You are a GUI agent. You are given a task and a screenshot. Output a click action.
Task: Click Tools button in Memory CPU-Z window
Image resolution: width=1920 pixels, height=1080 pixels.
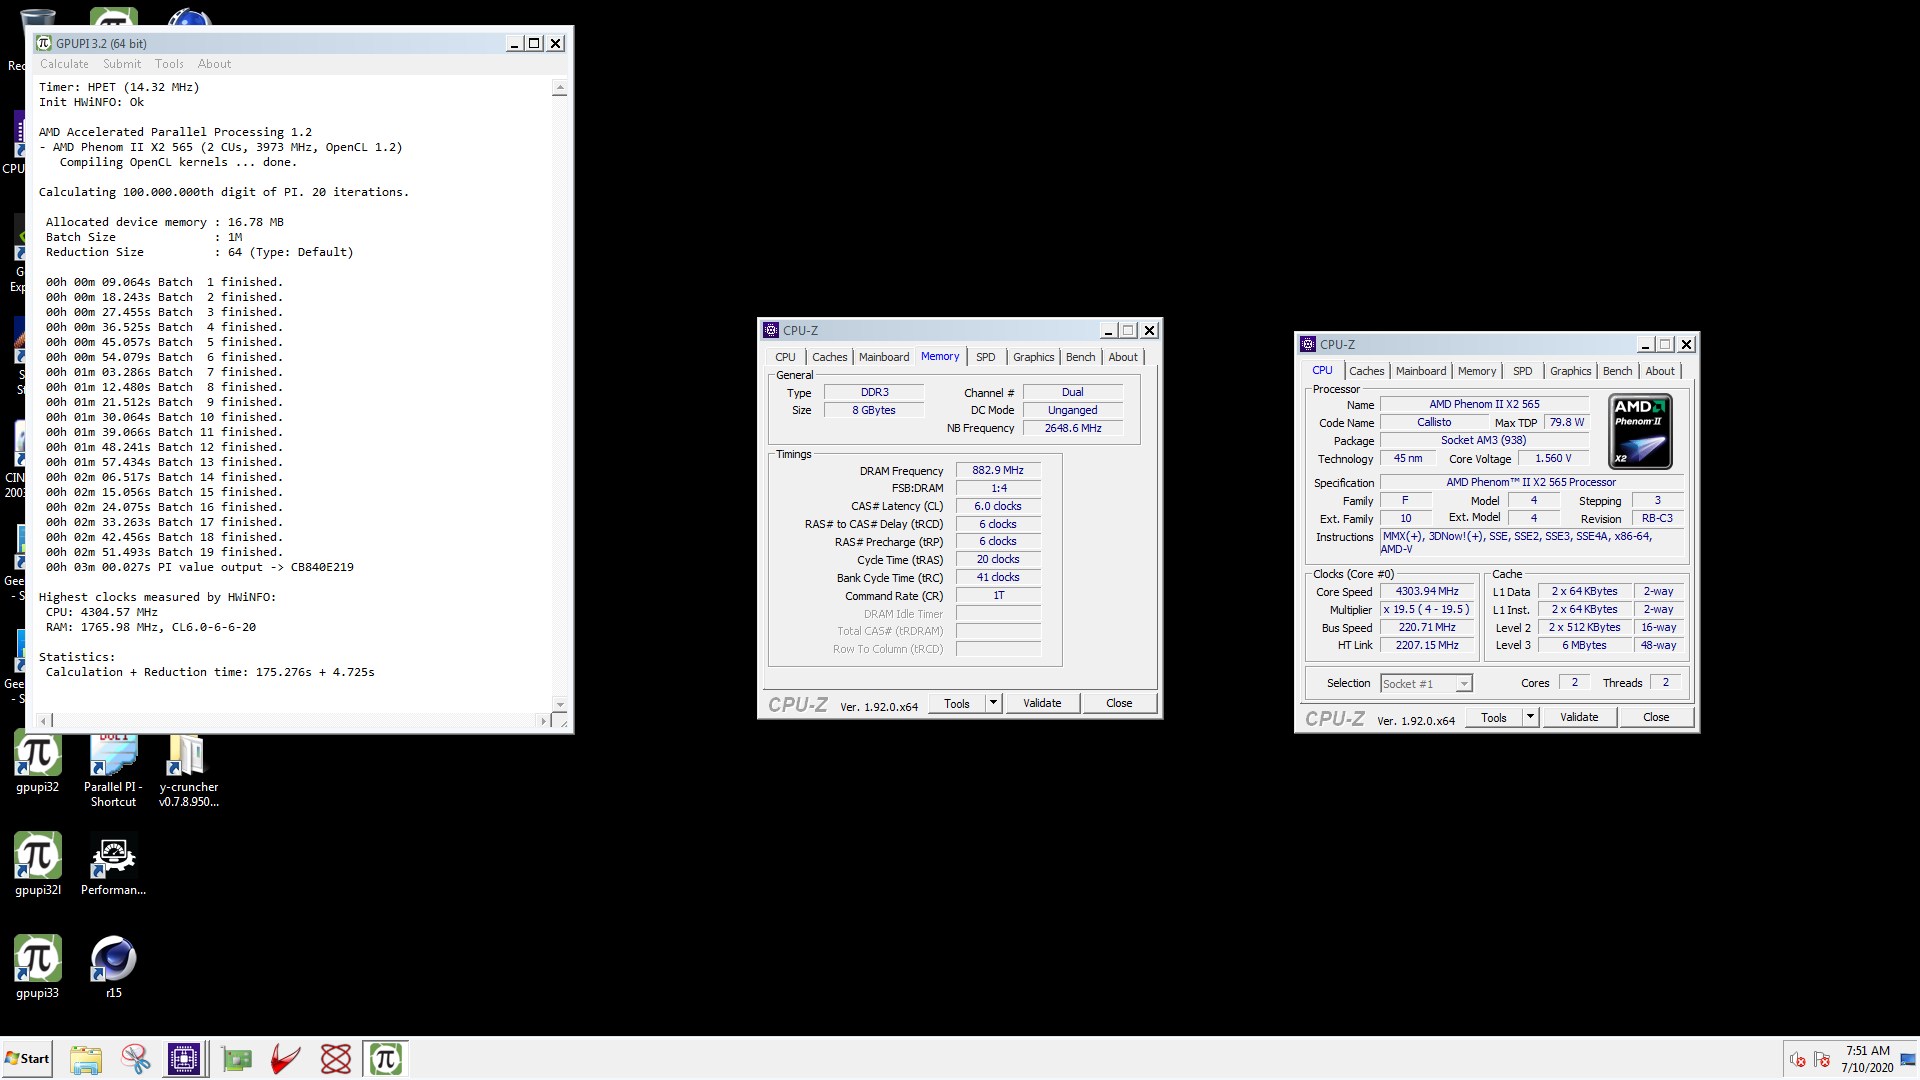pos(957,703)
